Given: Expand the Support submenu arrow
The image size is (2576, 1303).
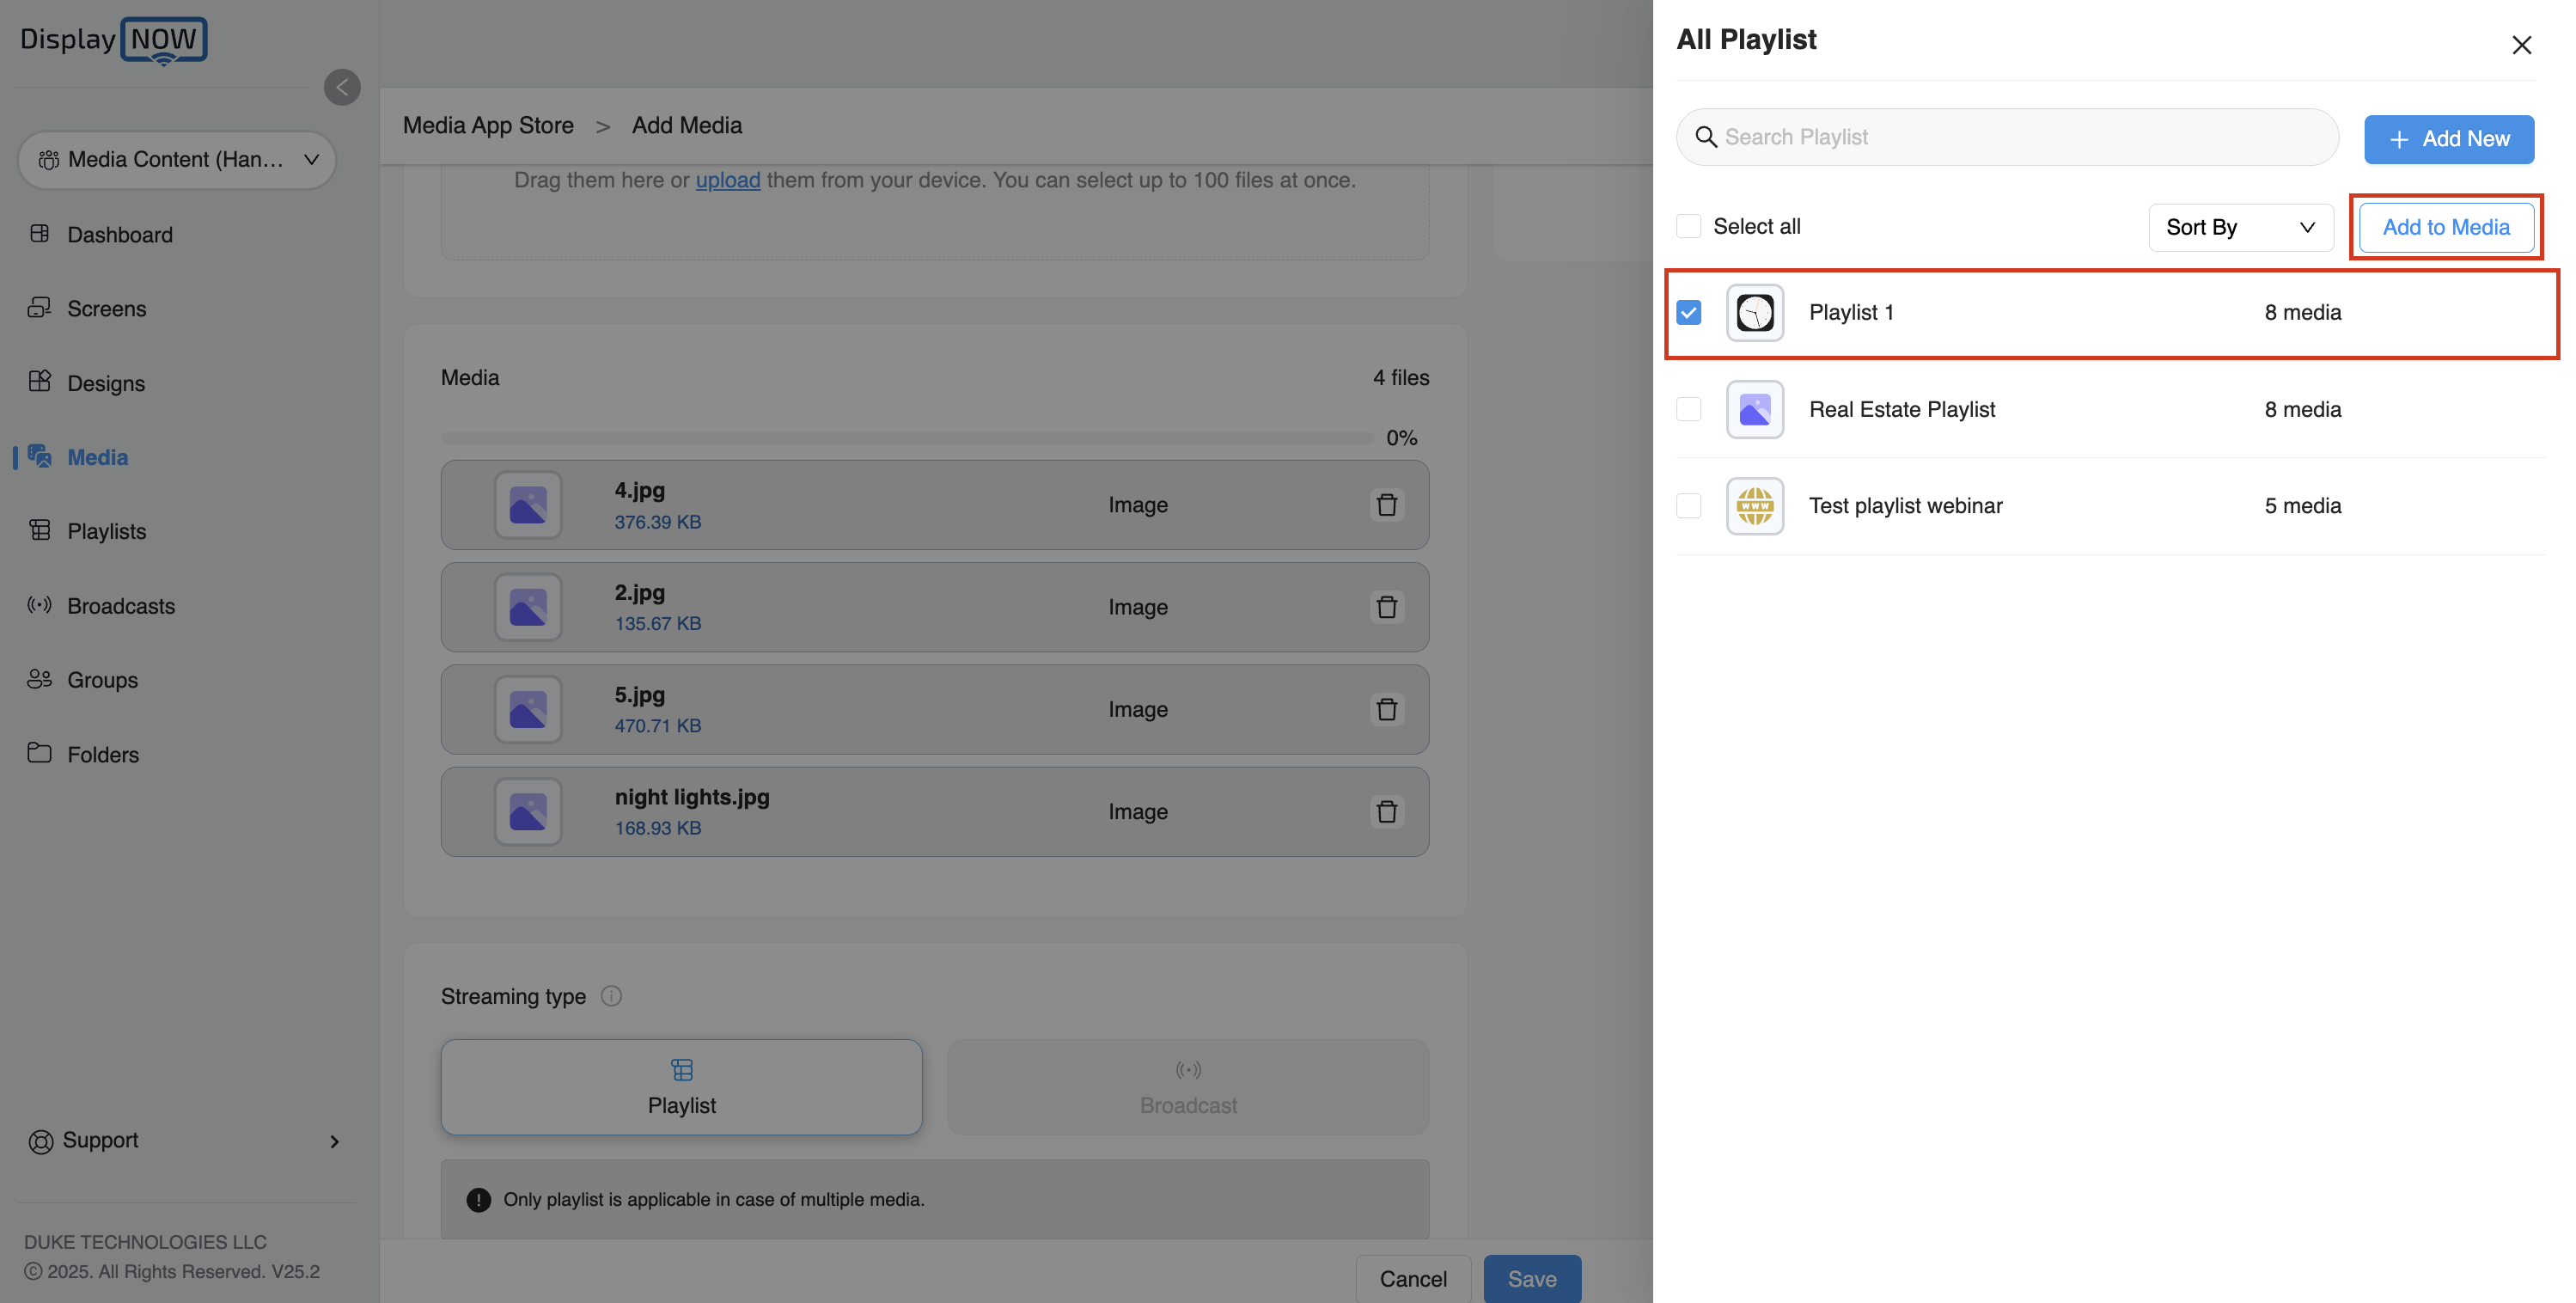Looking at the screenshot, I should point(334,1141).
